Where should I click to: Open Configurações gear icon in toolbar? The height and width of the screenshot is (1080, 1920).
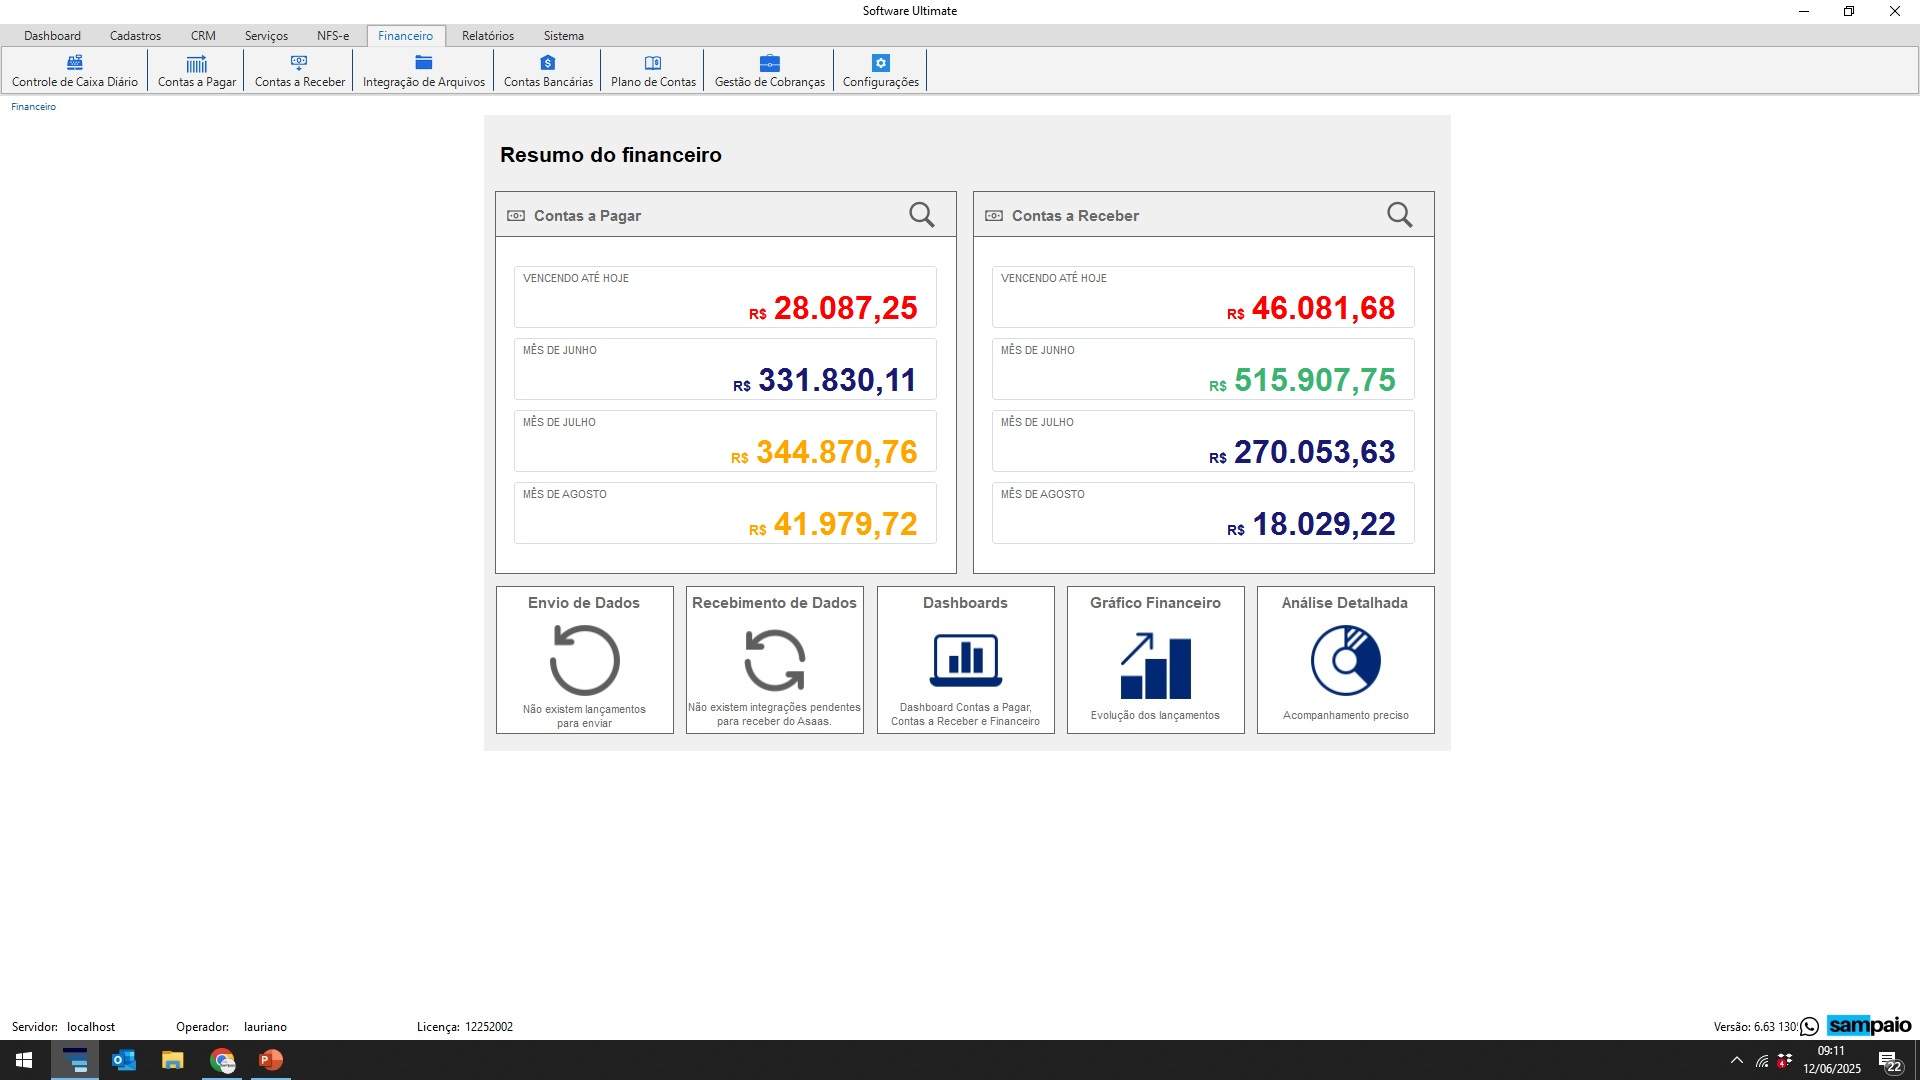pos(880,63)
